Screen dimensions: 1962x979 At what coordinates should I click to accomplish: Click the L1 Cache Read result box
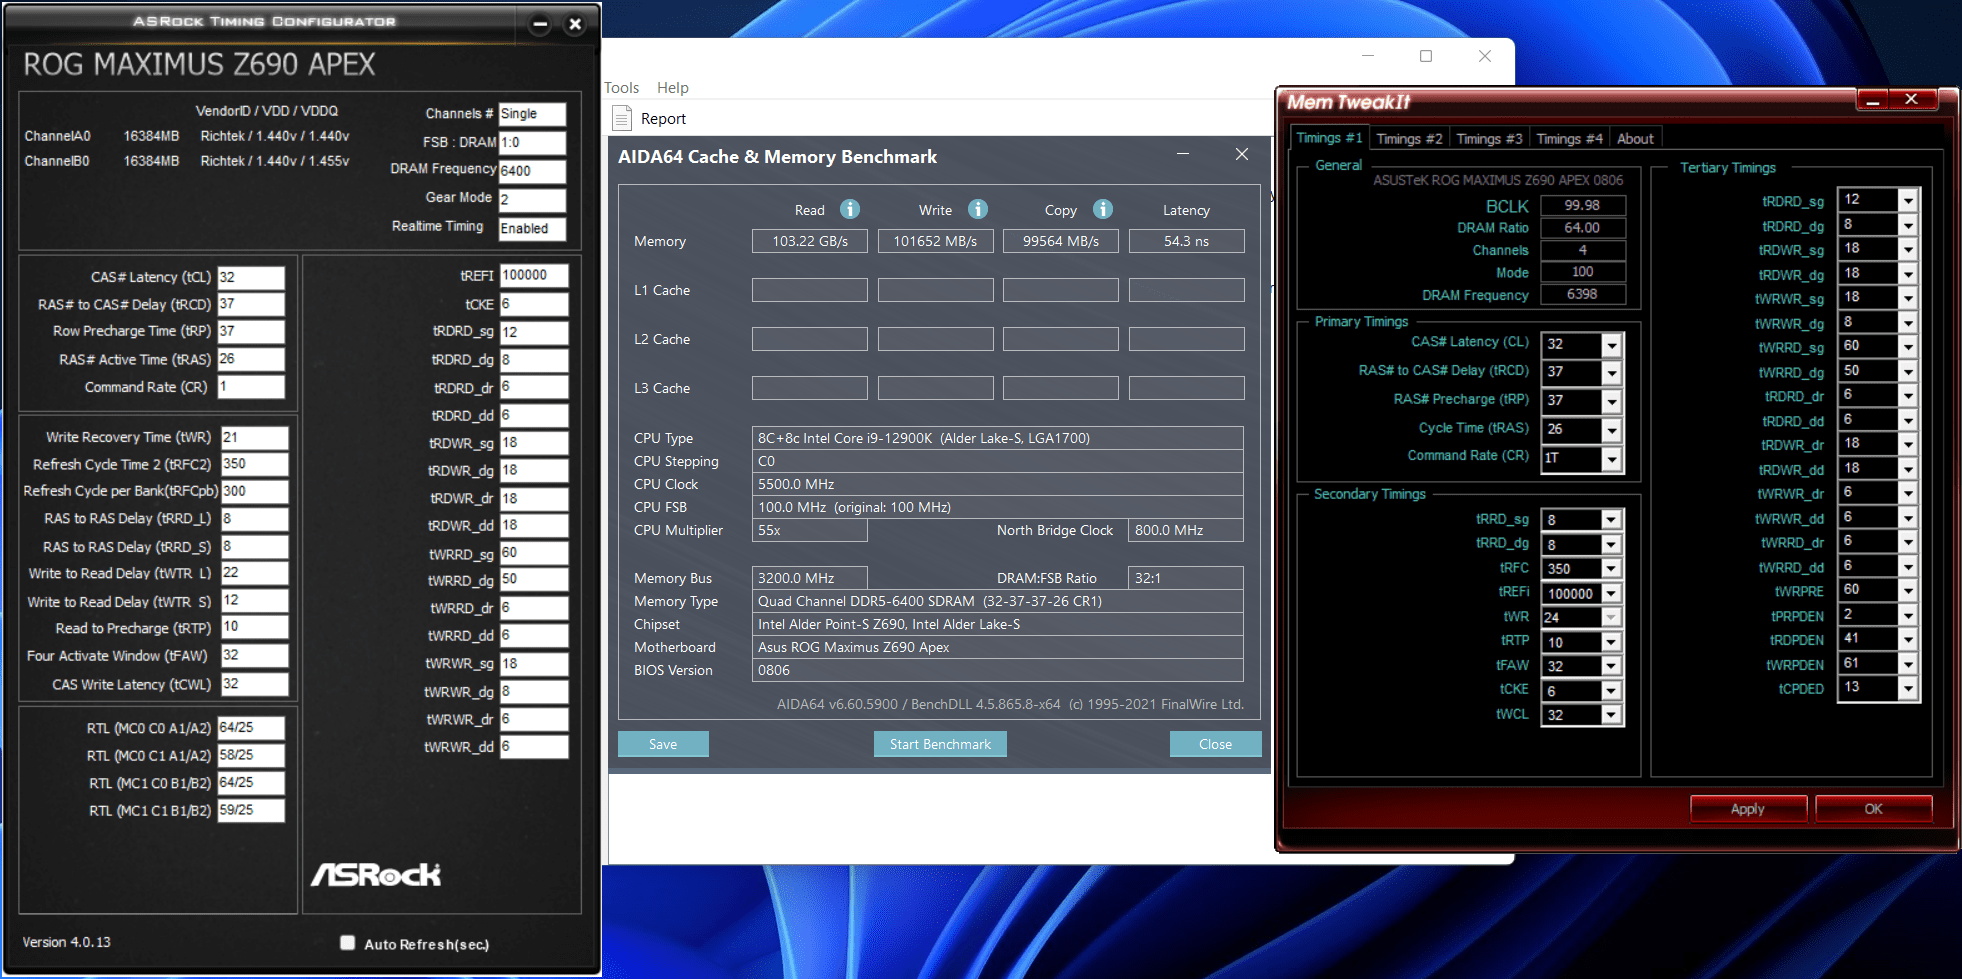point(810,290)
